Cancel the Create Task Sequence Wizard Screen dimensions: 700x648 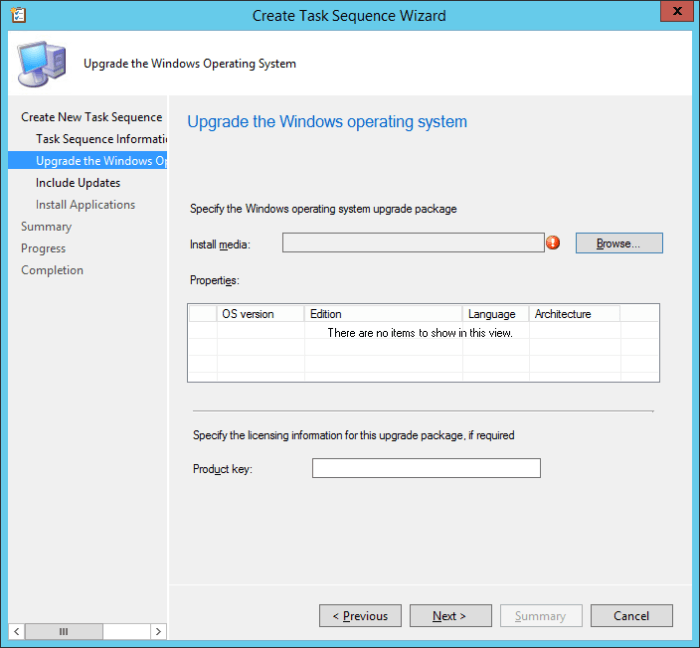coord(631,616)
